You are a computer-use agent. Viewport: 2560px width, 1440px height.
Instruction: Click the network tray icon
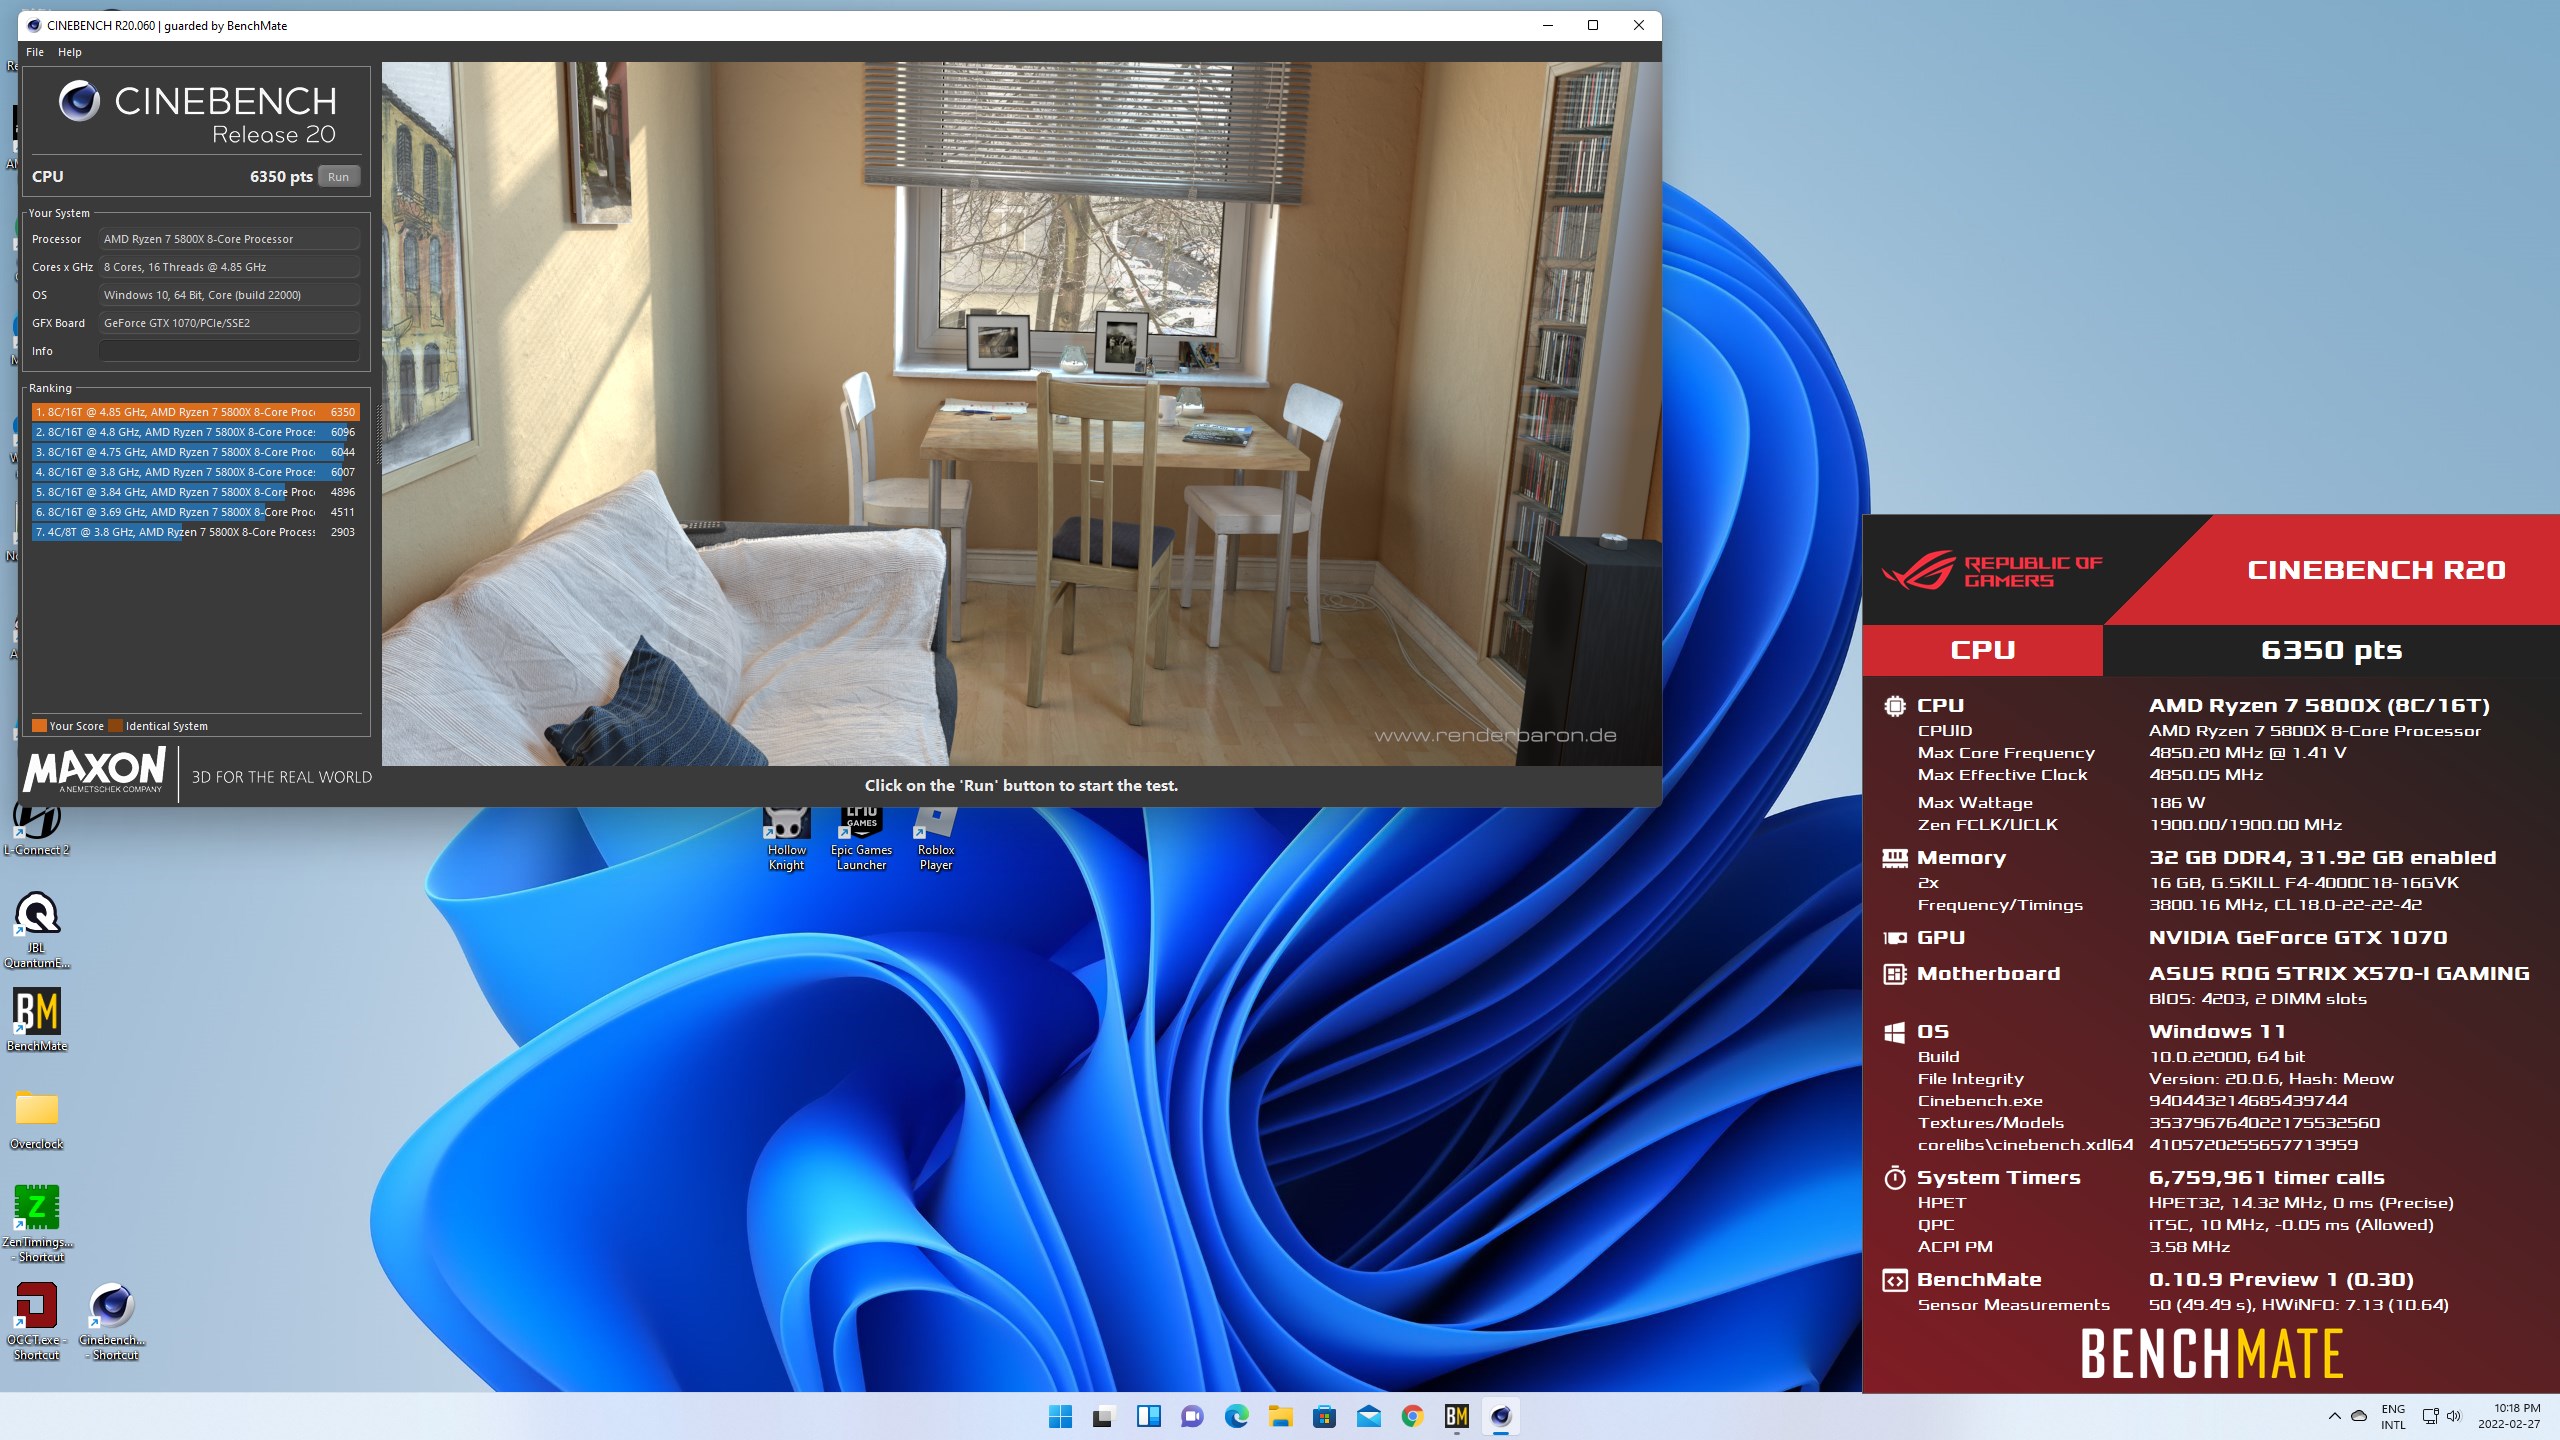pos(2430,1416)
